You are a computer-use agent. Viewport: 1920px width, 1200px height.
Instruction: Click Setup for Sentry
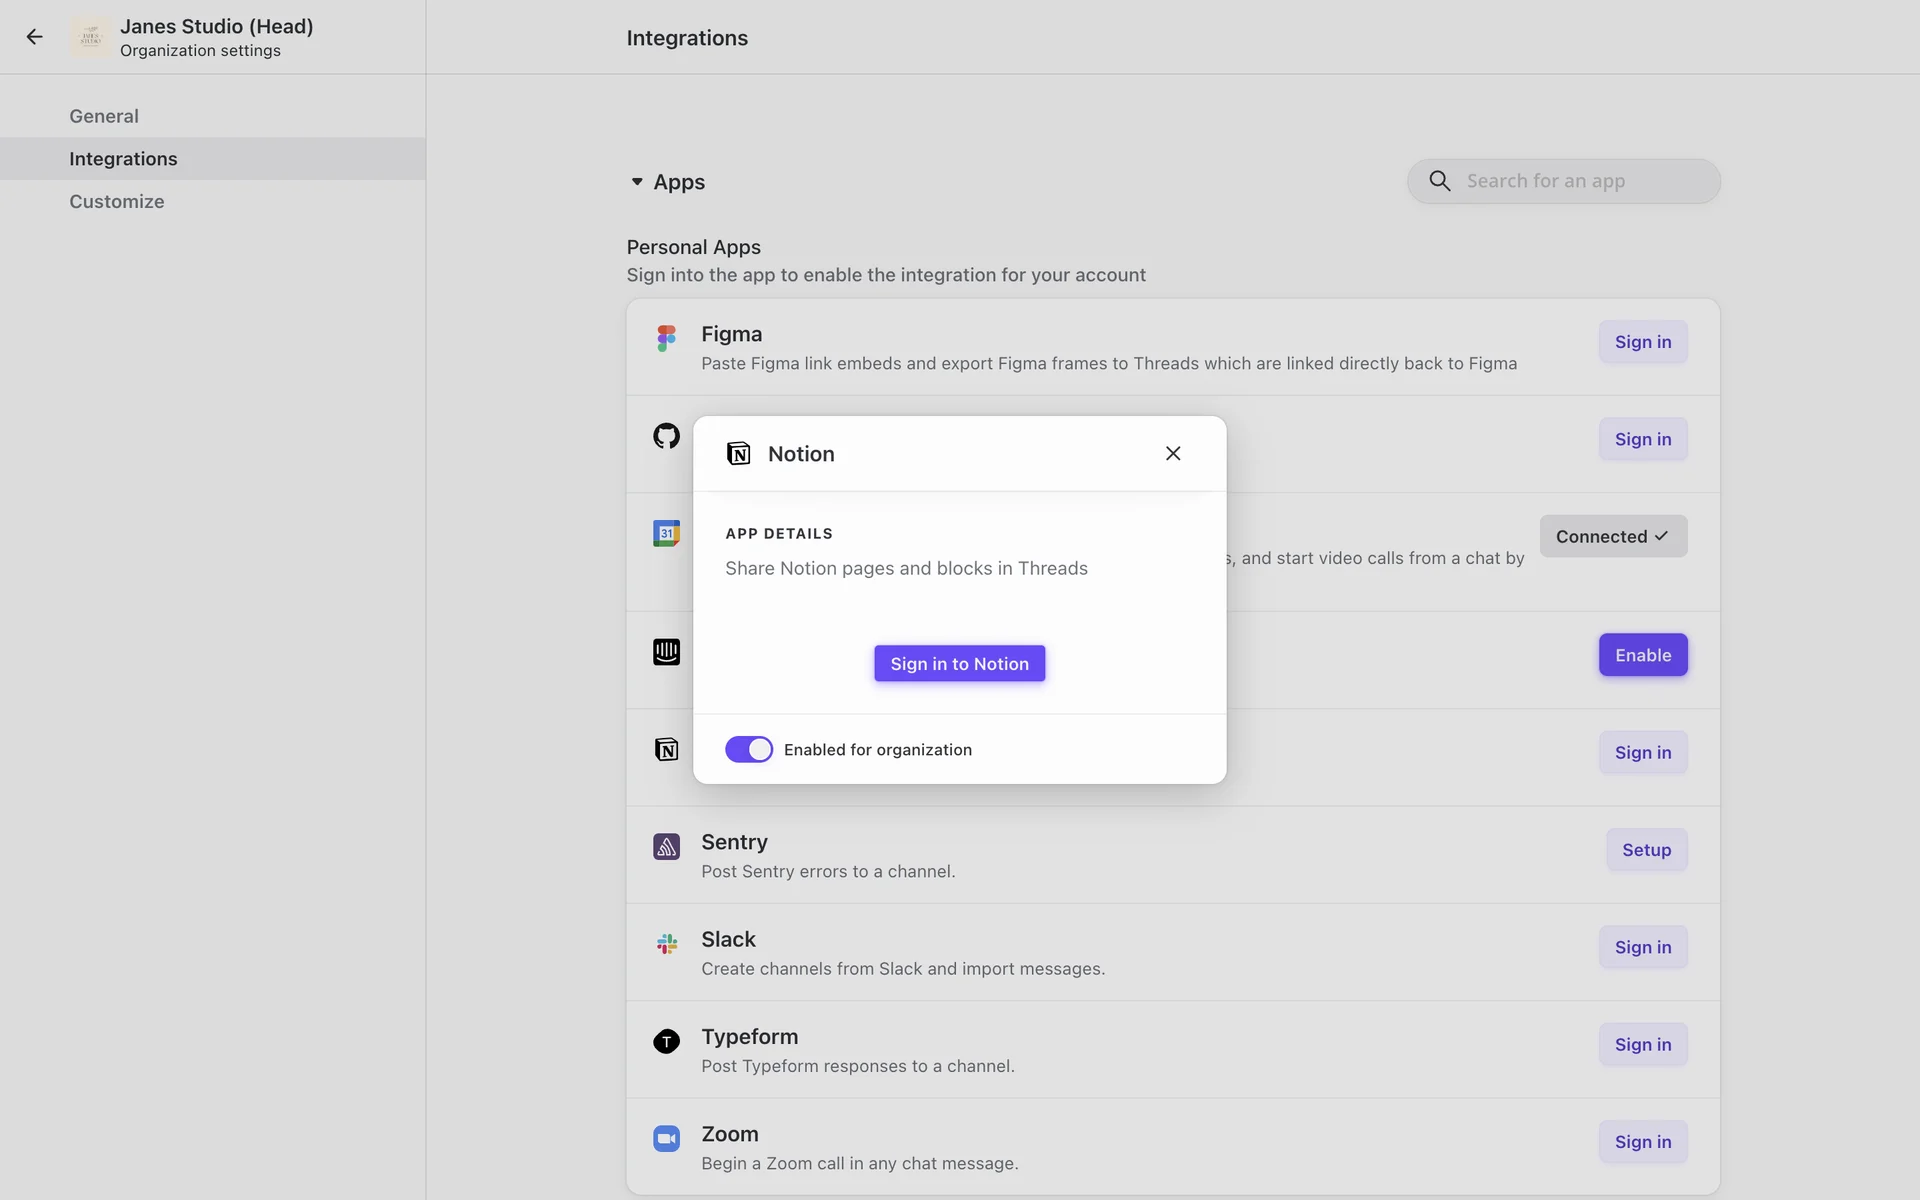pos(1646,850)
